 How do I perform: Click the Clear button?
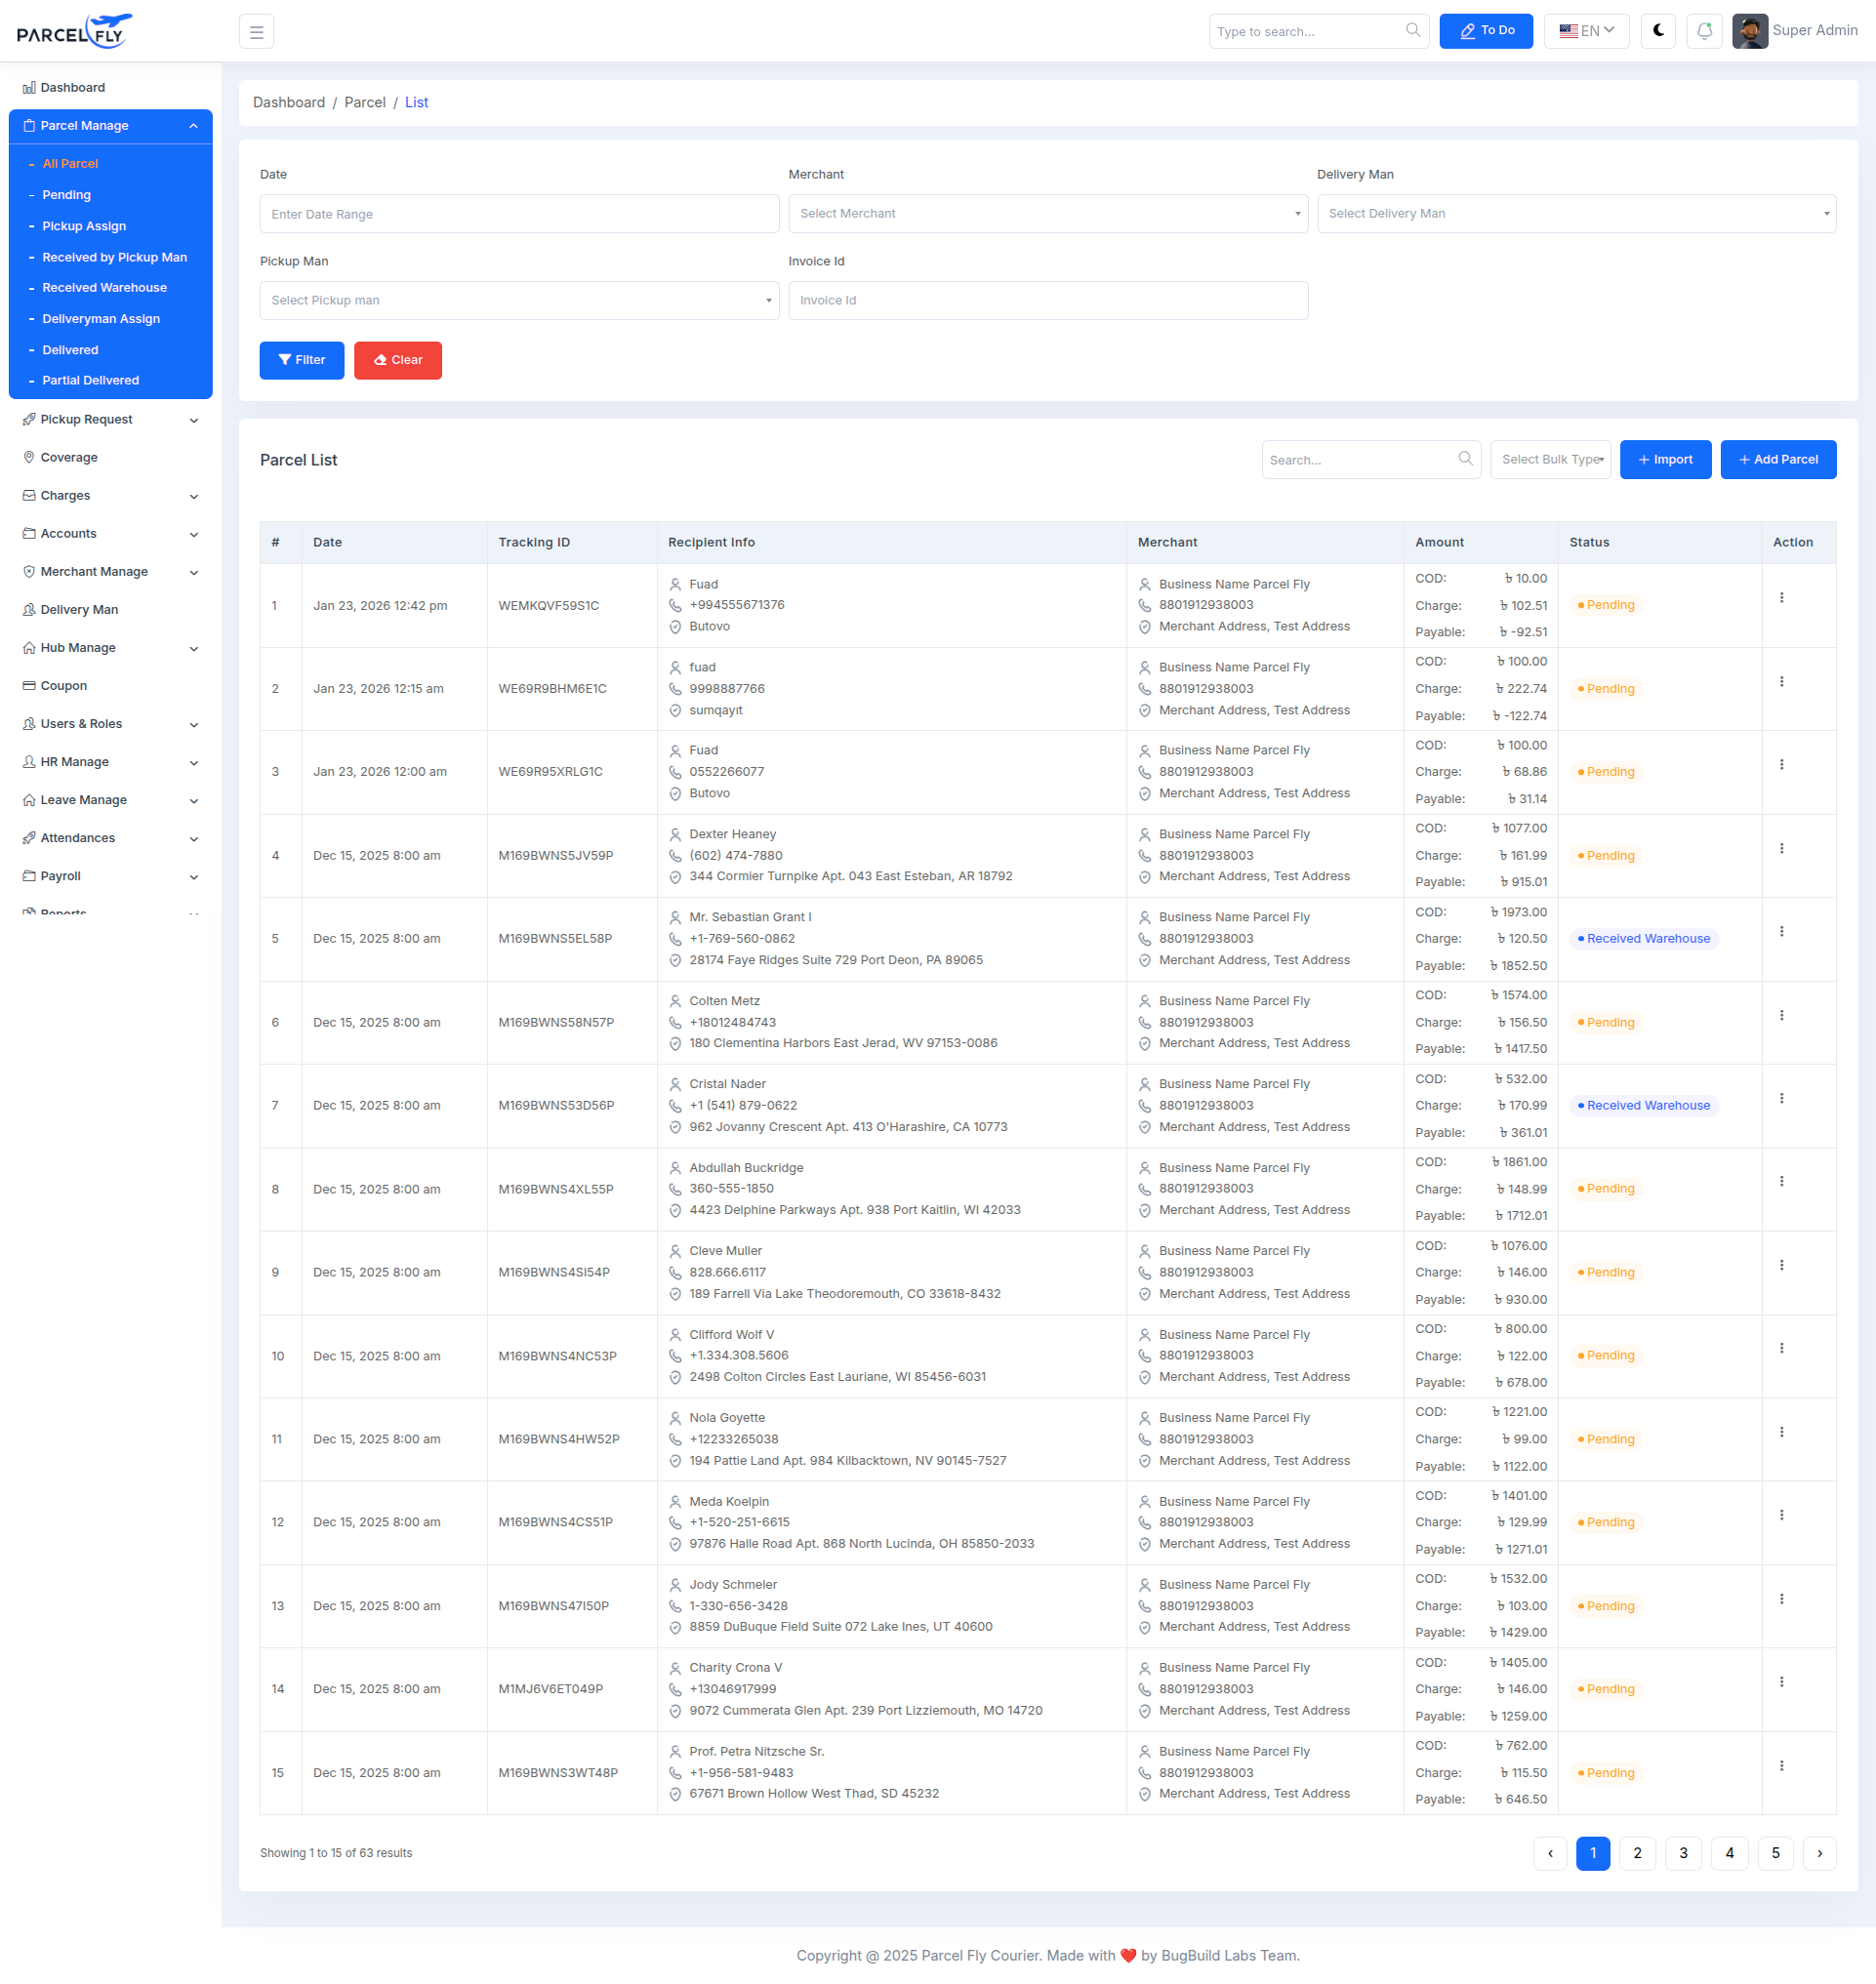(397, 360)
